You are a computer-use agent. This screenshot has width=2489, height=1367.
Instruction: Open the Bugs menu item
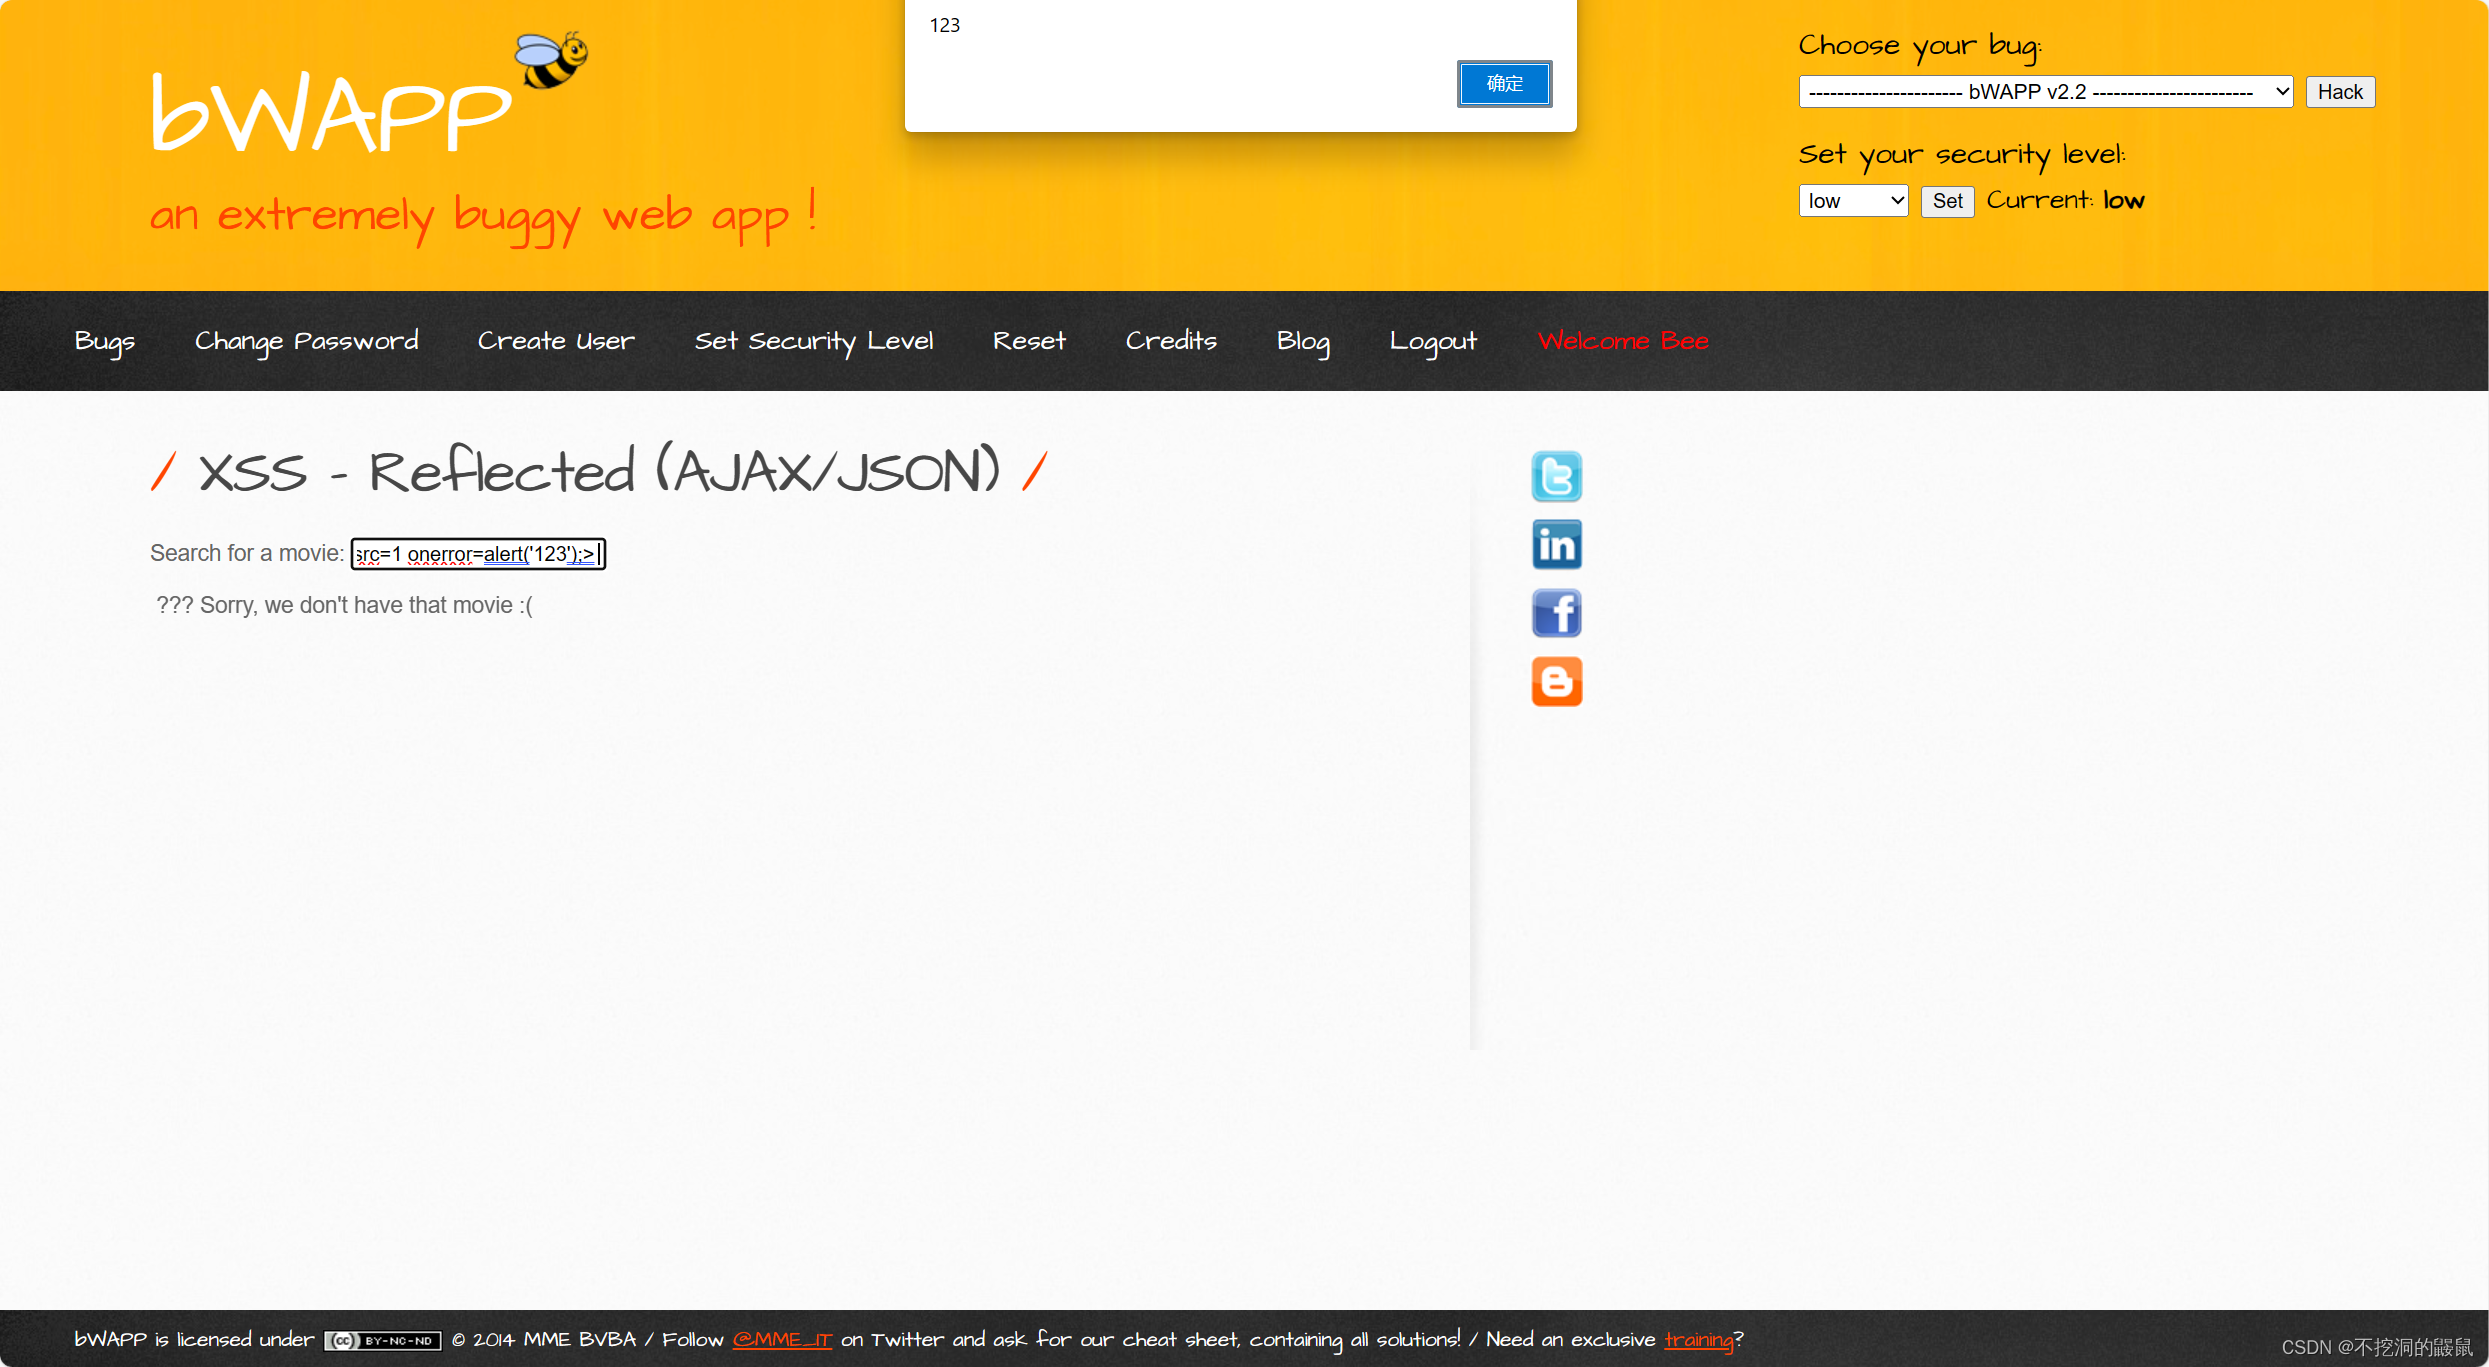pos(104,341)
